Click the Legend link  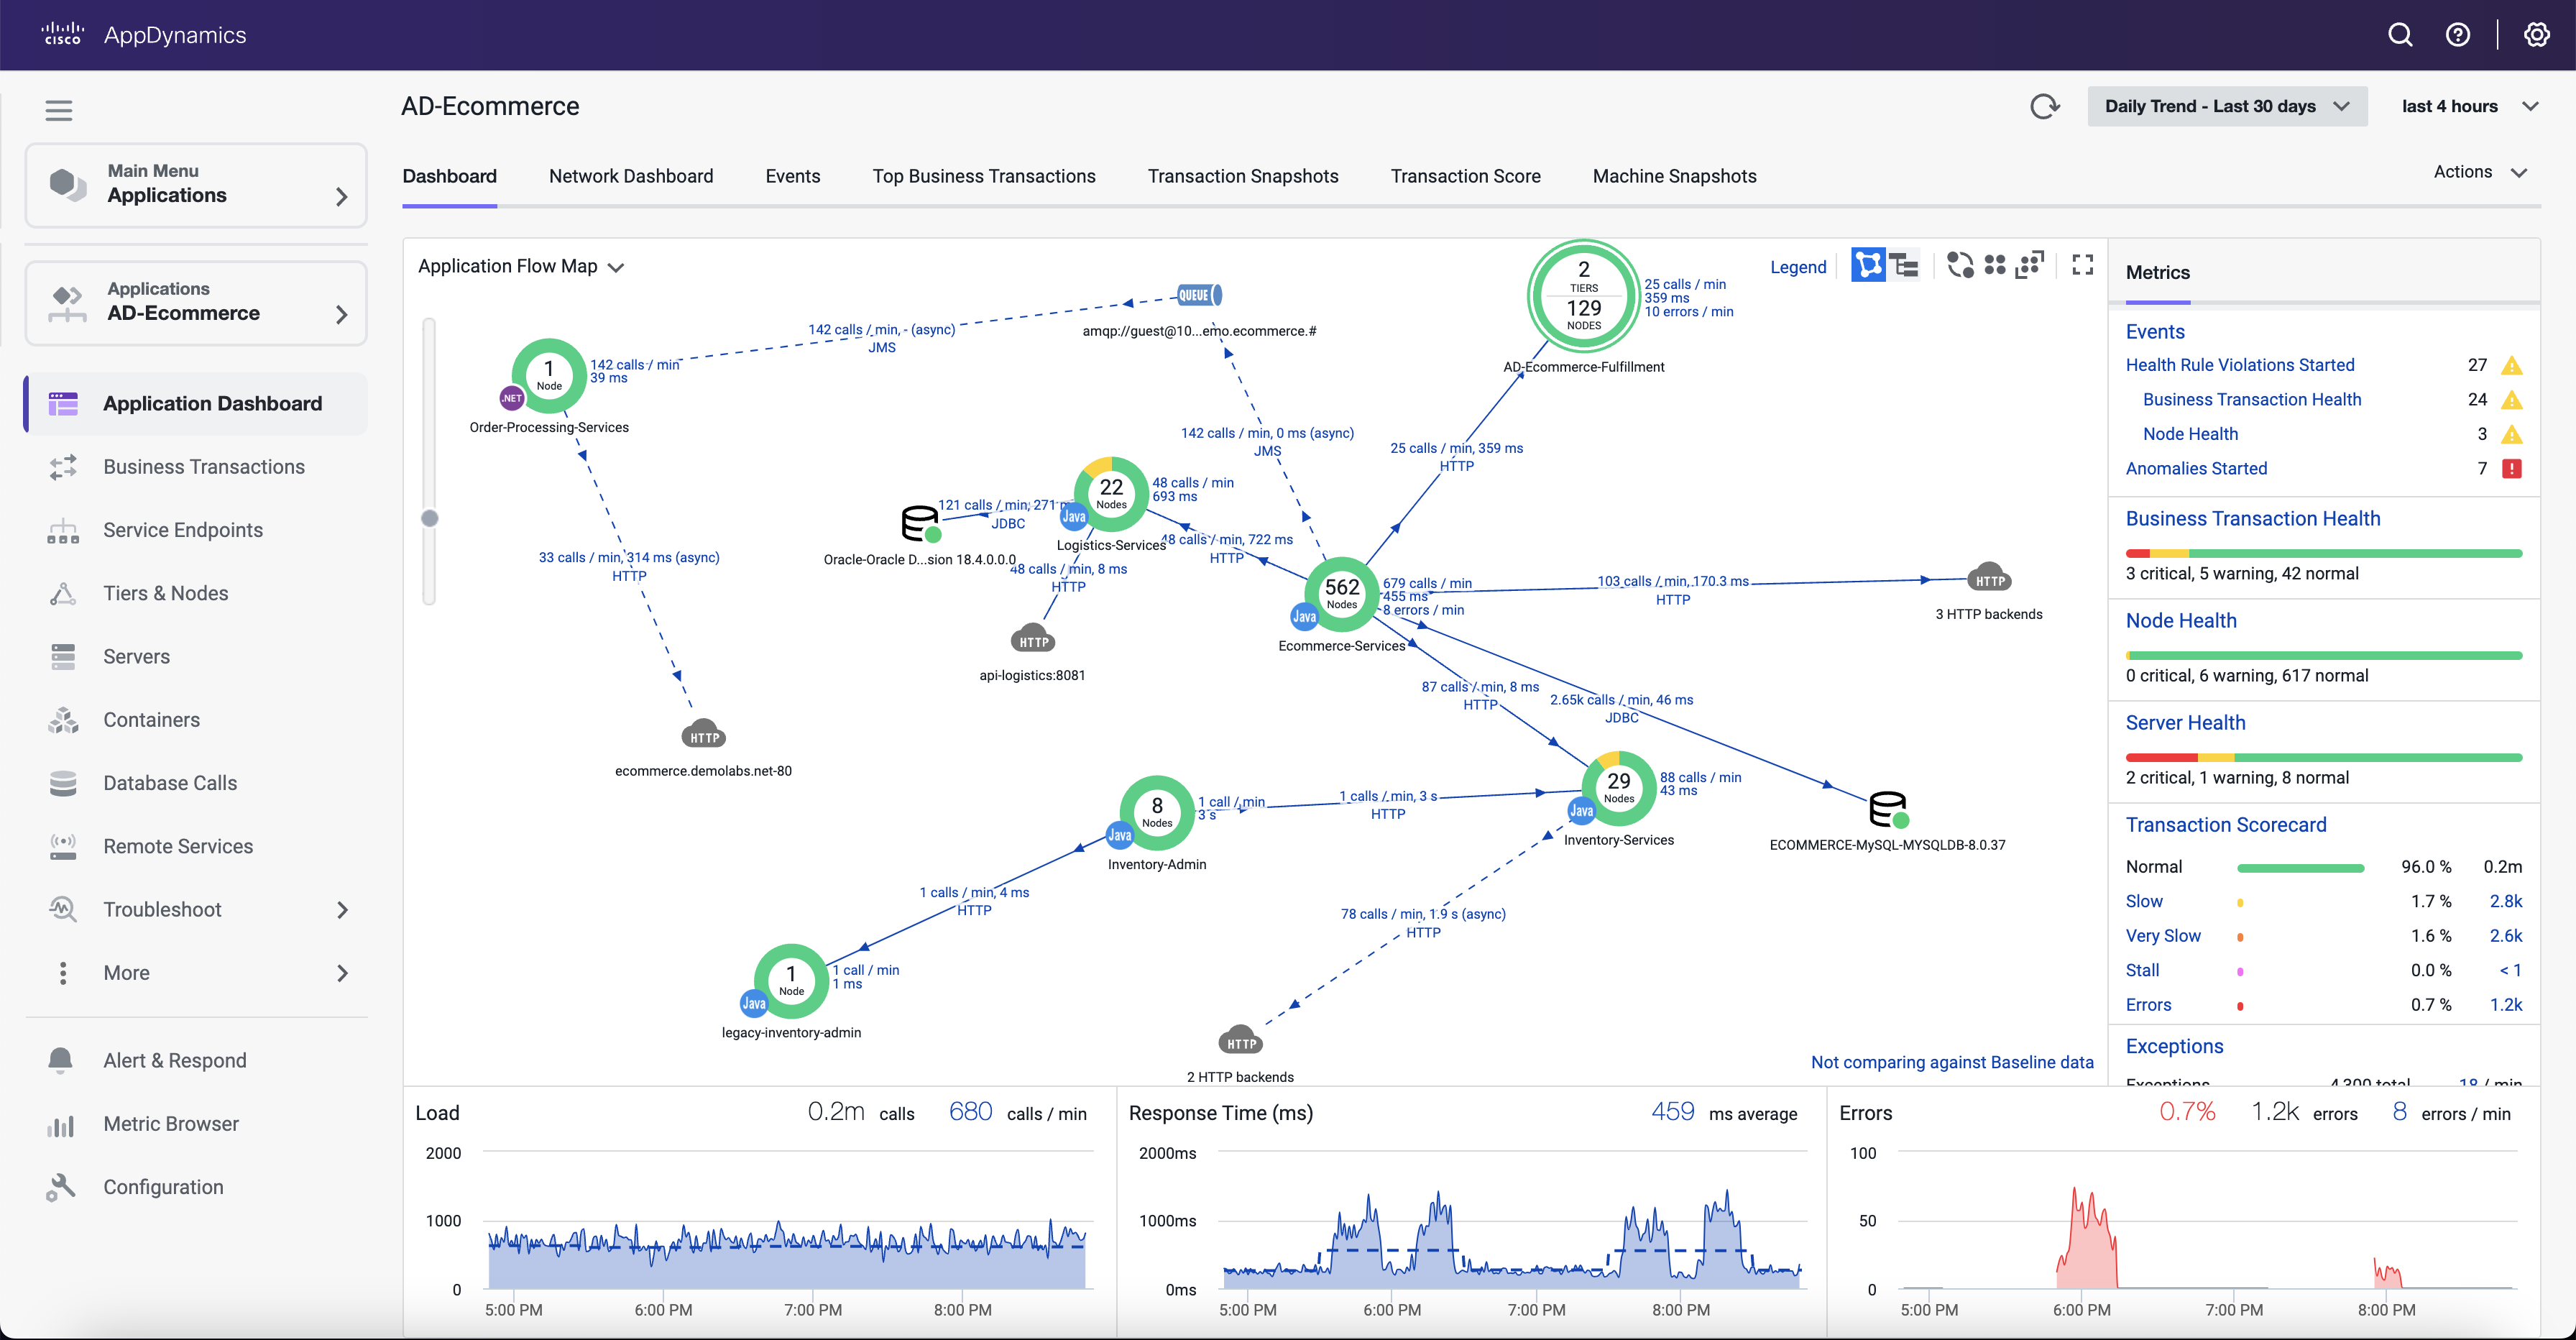[1797, 267]
